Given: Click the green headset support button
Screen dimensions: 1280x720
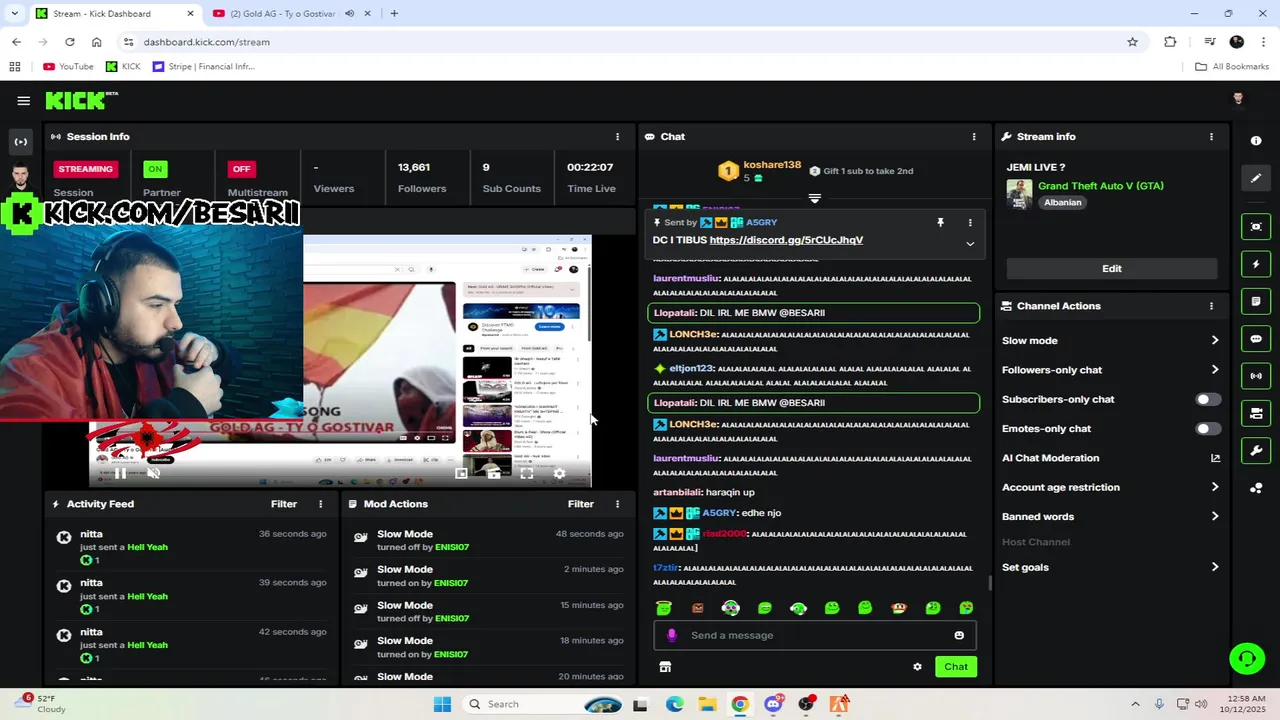Looking at the screenshot, I should [1247, 658].
